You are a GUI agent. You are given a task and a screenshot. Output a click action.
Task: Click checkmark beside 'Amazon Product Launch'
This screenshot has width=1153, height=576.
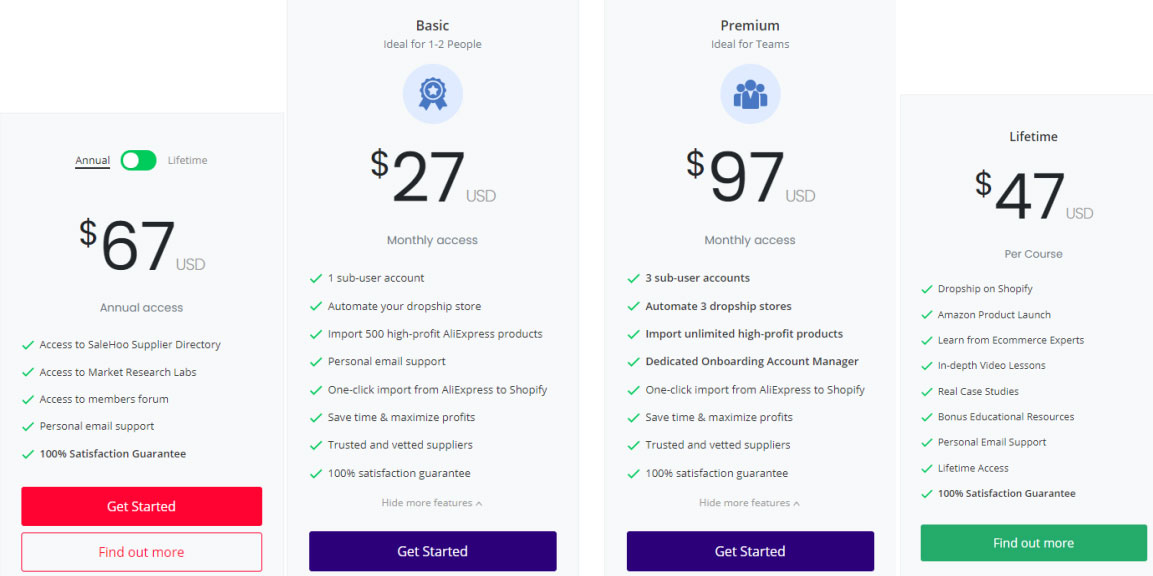coord(926,315)
